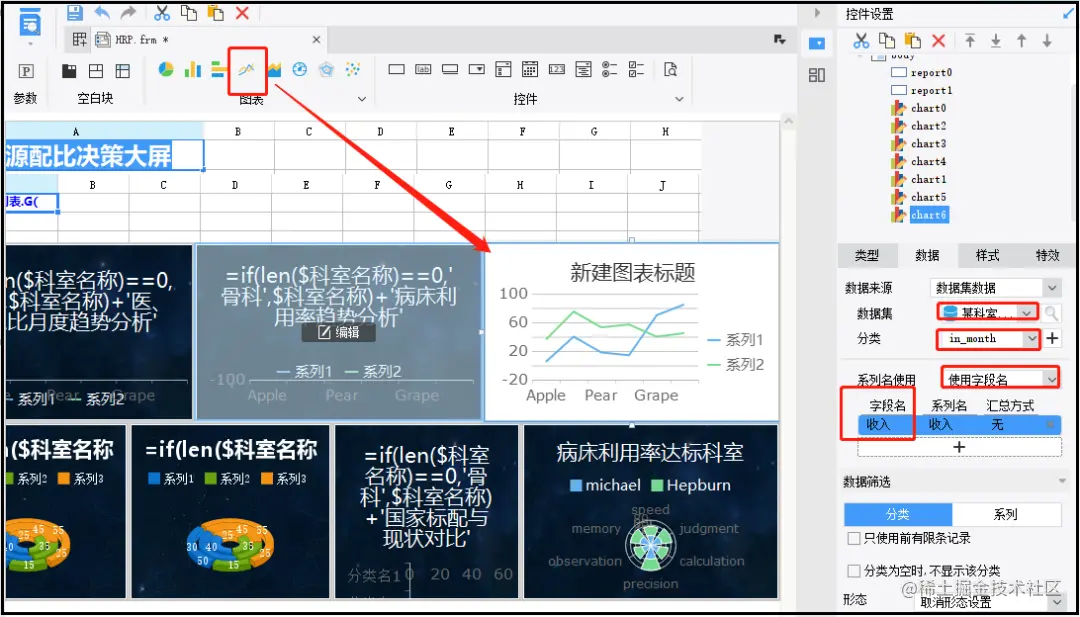Insert a horizontal bar chart
This screenshot has height=617, width=1080.
click(219, 69)
